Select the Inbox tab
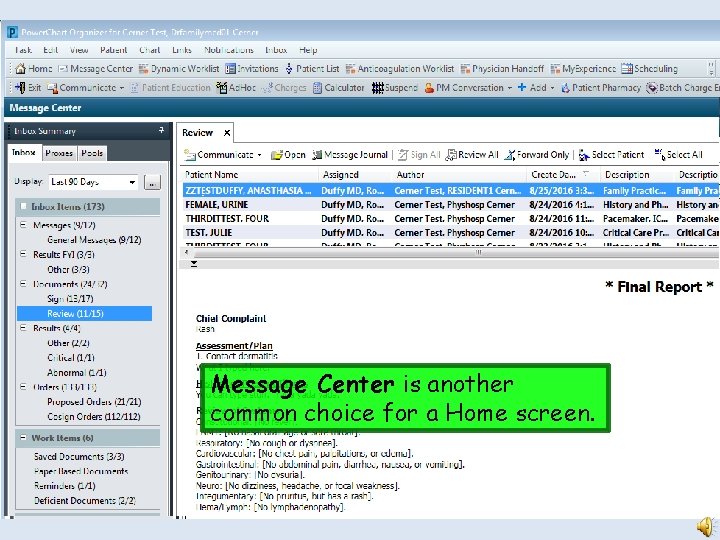 point(24,152)
